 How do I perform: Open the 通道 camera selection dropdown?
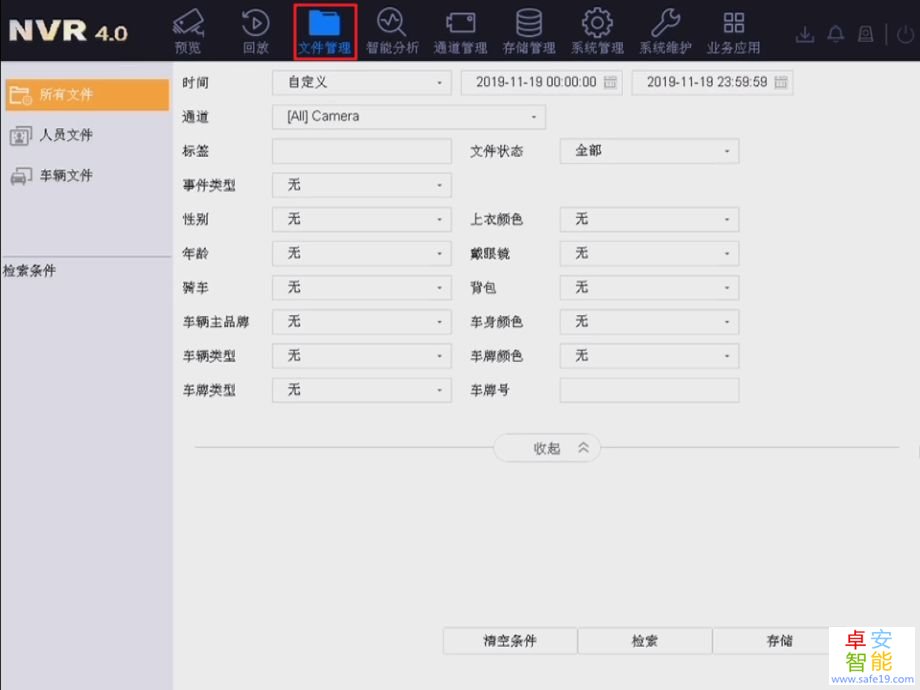pyautogui.click(x=409, y=116)
